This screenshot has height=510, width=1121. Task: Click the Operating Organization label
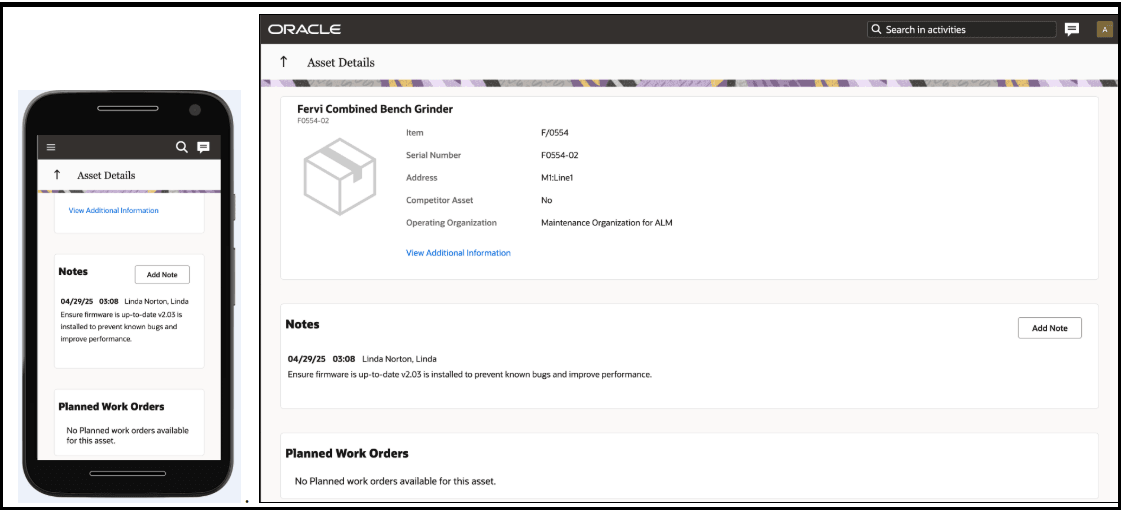(x=451, y=222)
